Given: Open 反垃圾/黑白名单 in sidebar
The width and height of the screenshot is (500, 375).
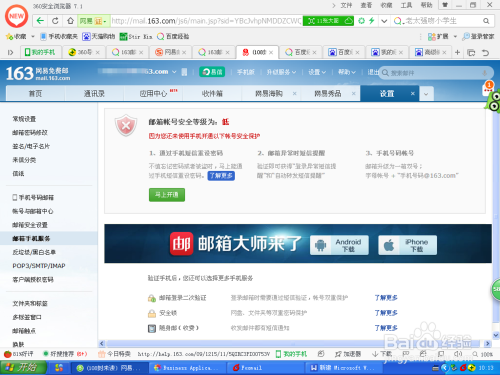Looking at the screenshot, I should (34, 252).
